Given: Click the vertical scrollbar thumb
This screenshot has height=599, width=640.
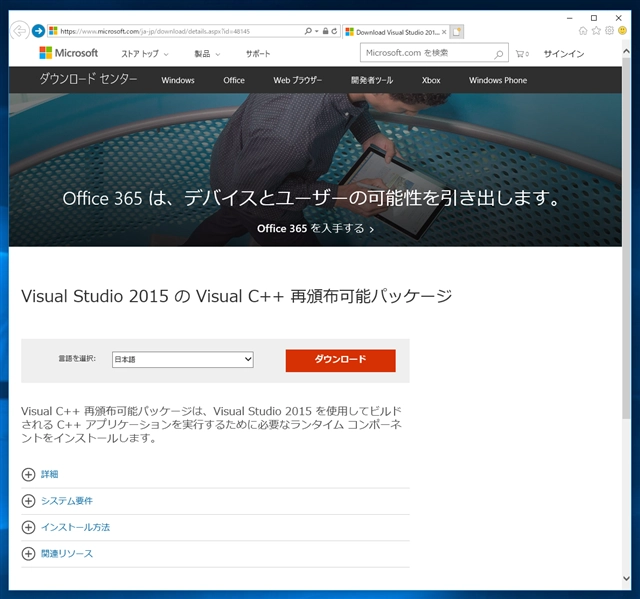Looking at the screenshot, I should [x=626, y=238].
